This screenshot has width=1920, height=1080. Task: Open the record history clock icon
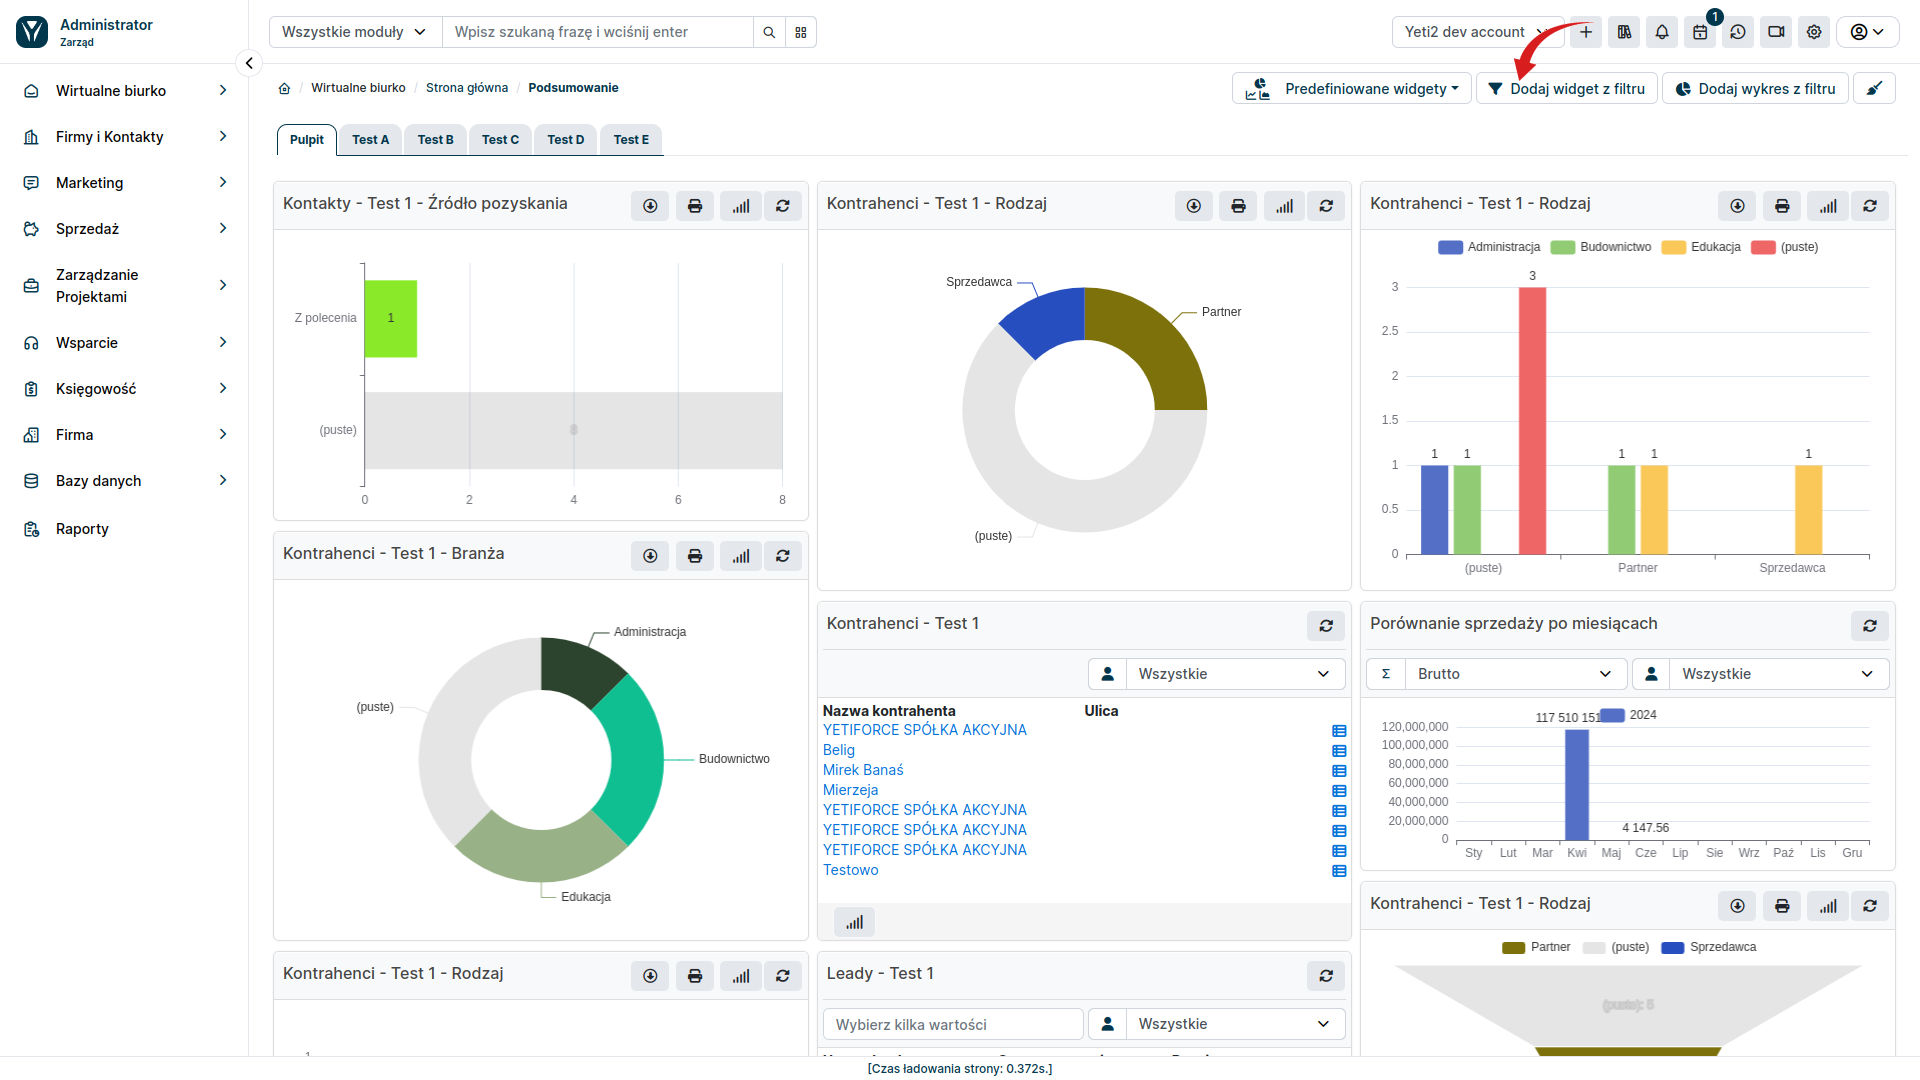[1738, 32]
